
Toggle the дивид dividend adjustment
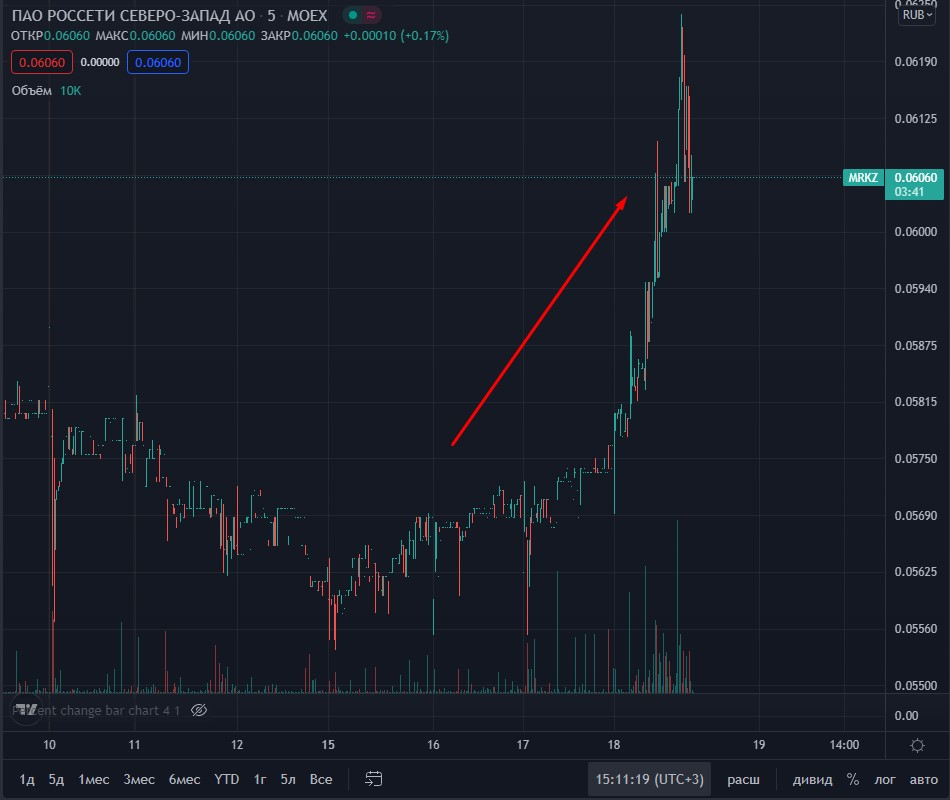point(812,779)
